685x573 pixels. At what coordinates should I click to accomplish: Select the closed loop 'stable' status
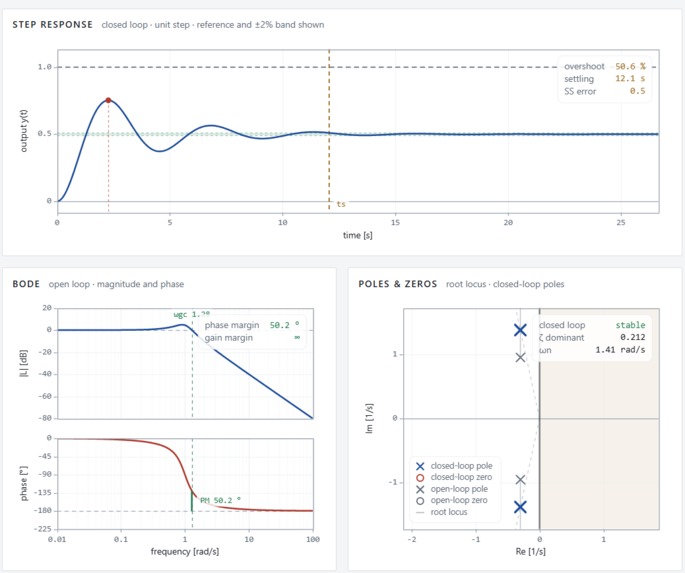click(630, 325)
